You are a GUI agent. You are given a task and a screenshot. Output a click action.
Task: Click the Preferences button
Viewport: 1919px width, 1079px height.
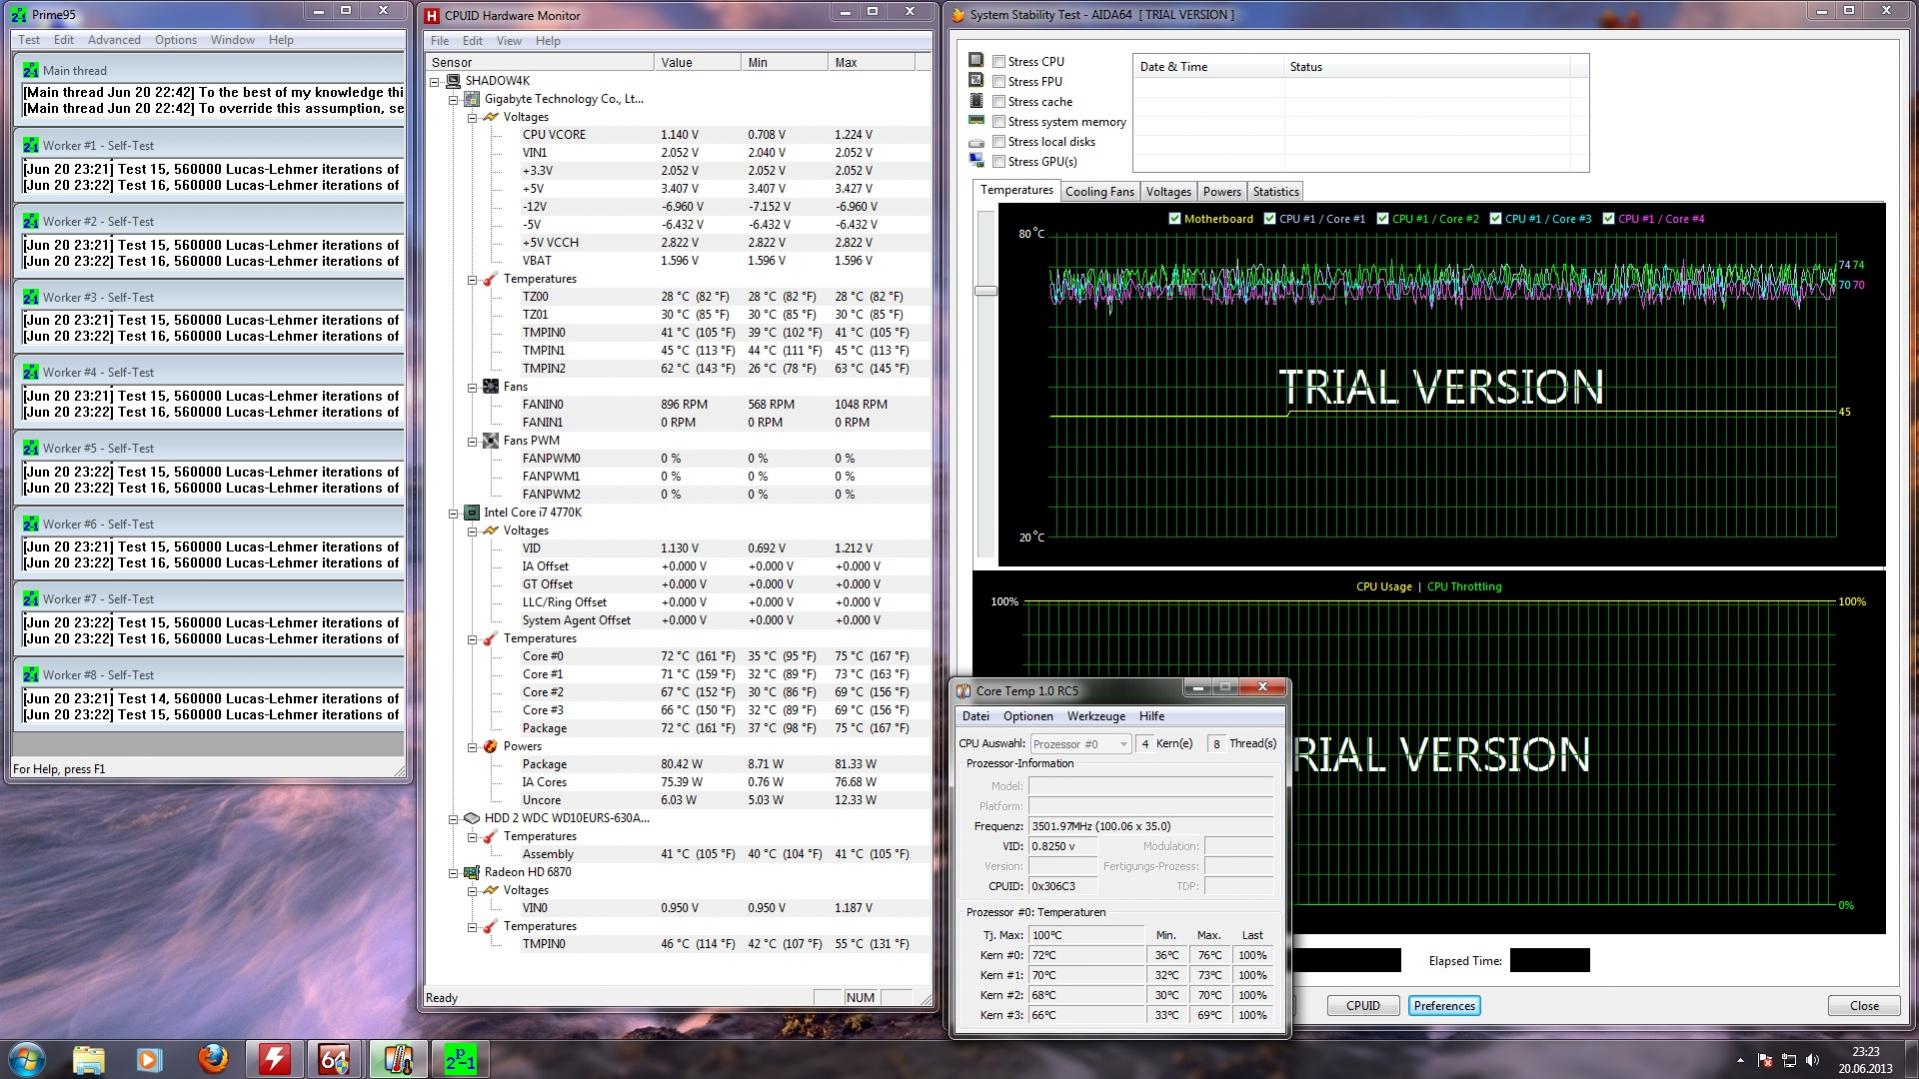pyautogui.click(x=1444, y=1006)
